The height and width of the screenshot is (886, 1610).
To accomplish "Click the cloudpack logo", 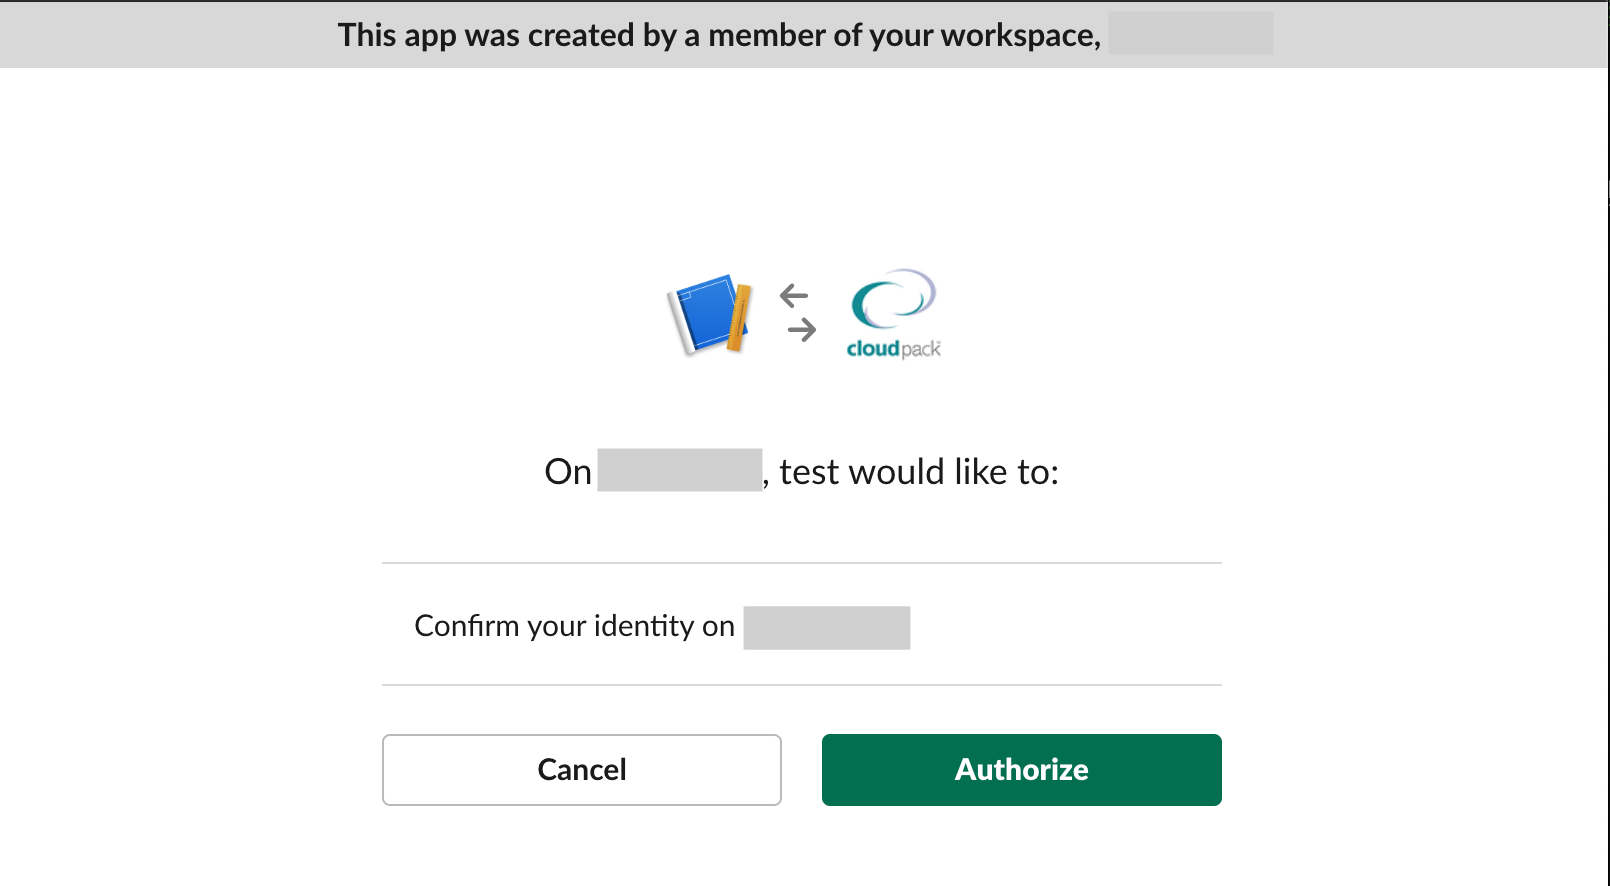I will (x=893, y=313).
